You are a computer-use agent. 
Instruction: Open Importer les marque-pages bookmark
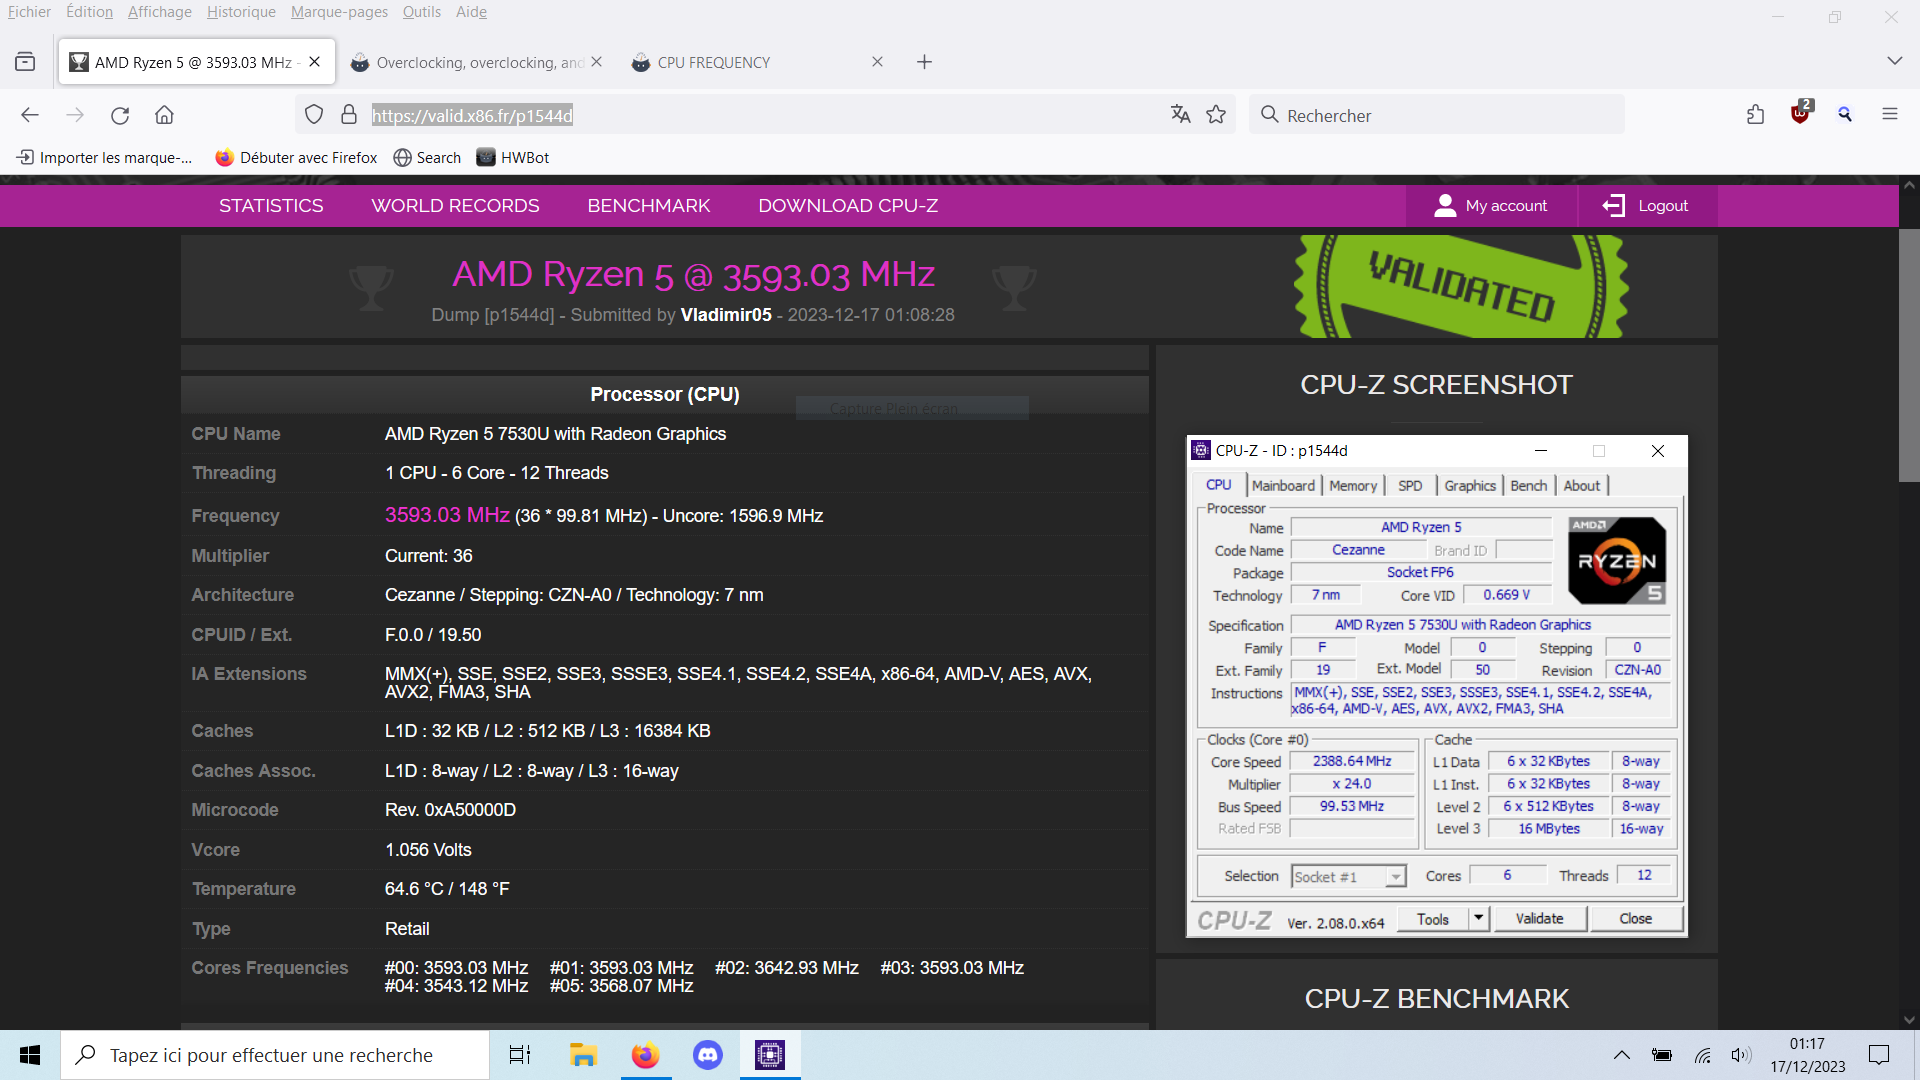point(105,158)
